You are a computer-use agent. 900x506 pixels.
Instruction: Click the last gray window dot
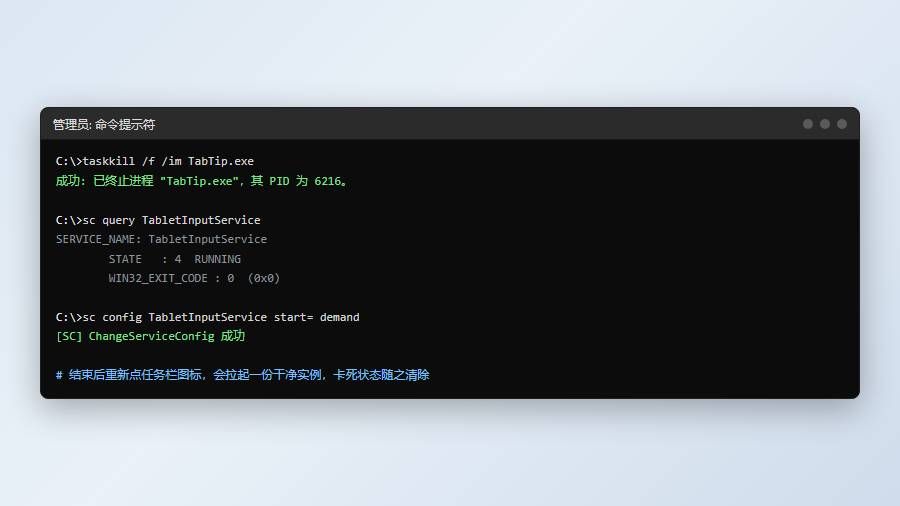(x=842, y=124)
